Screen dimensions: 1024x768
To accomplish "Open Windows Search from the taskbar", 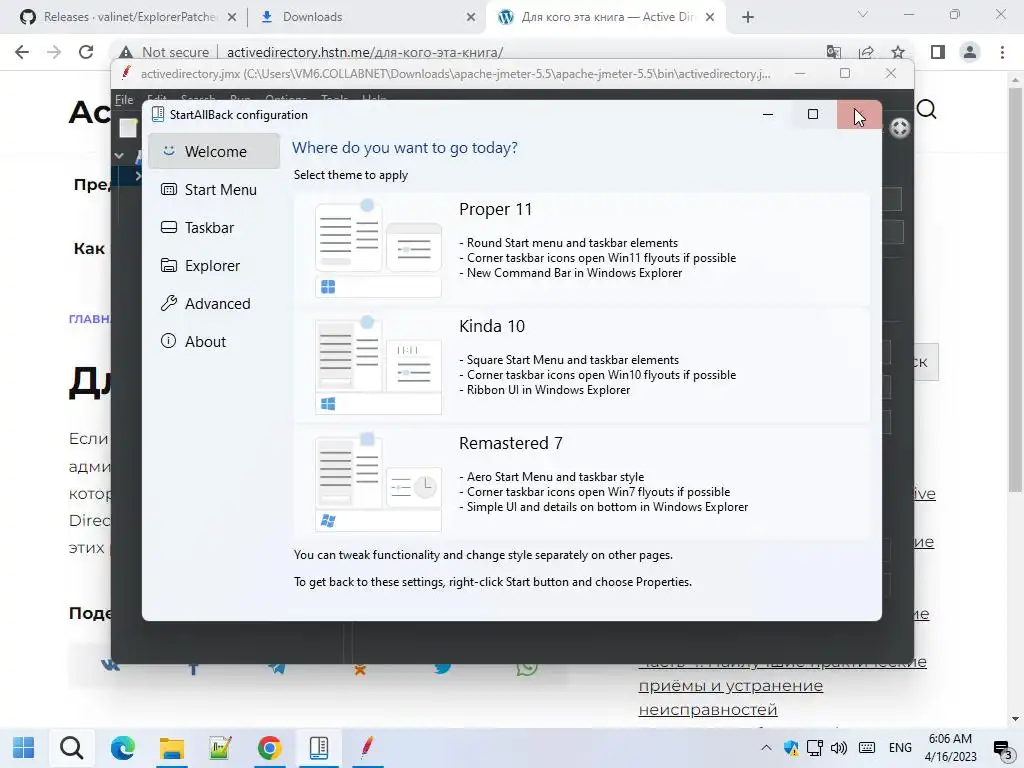I will click(x=72, y=748).
